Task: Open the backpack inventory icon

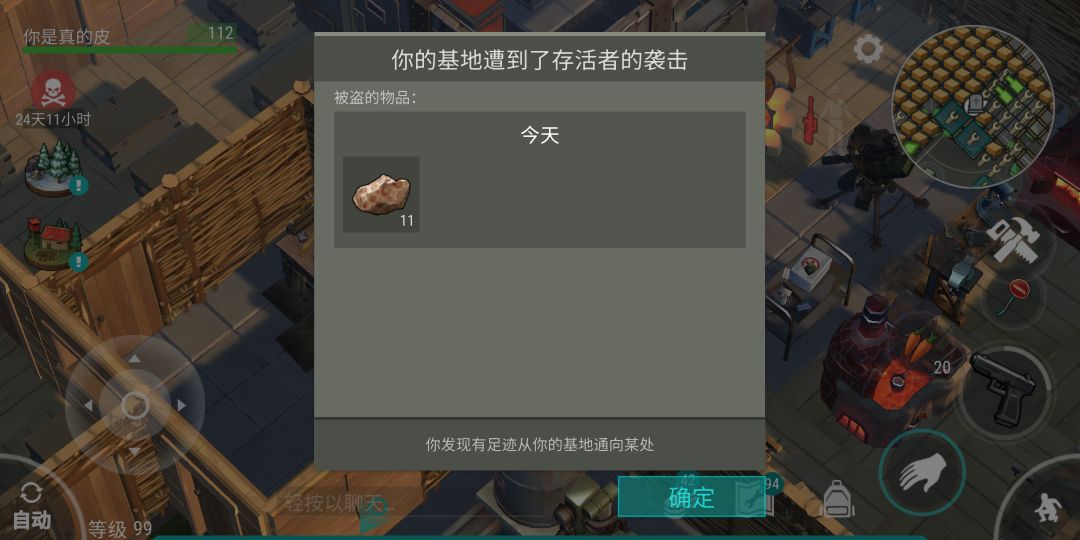Action: pos(838,499)
